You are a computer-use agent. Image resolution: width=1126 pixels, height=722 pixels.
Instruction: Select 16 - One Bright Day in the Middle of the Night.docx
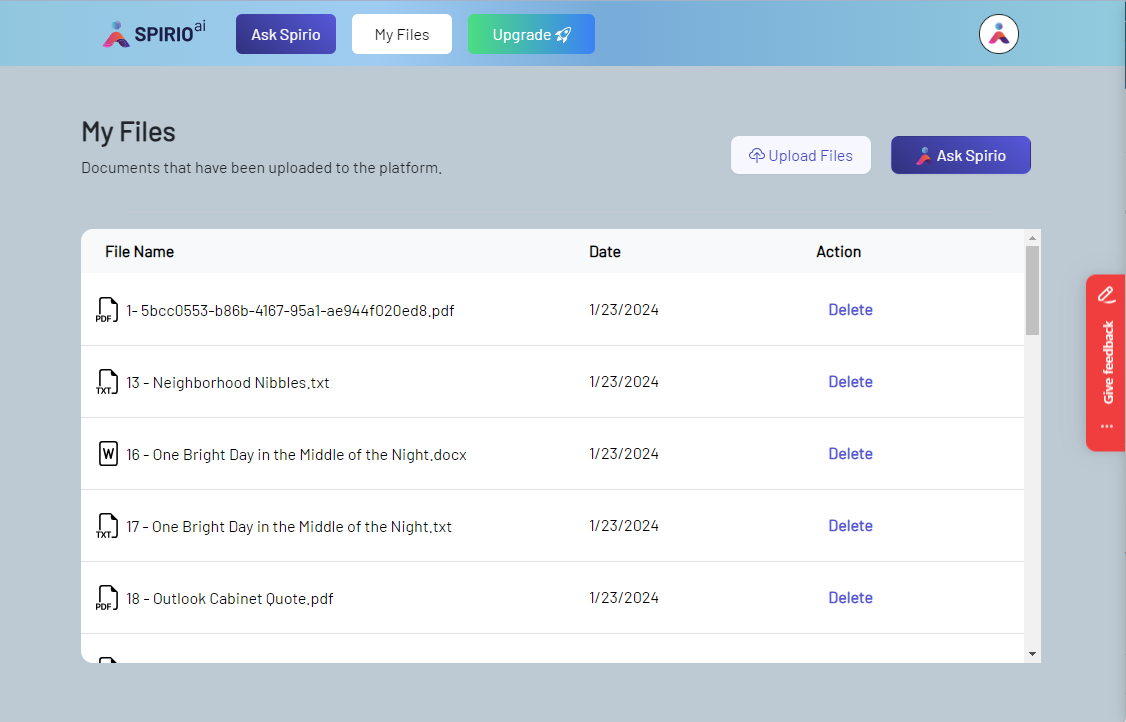[296, 454]
